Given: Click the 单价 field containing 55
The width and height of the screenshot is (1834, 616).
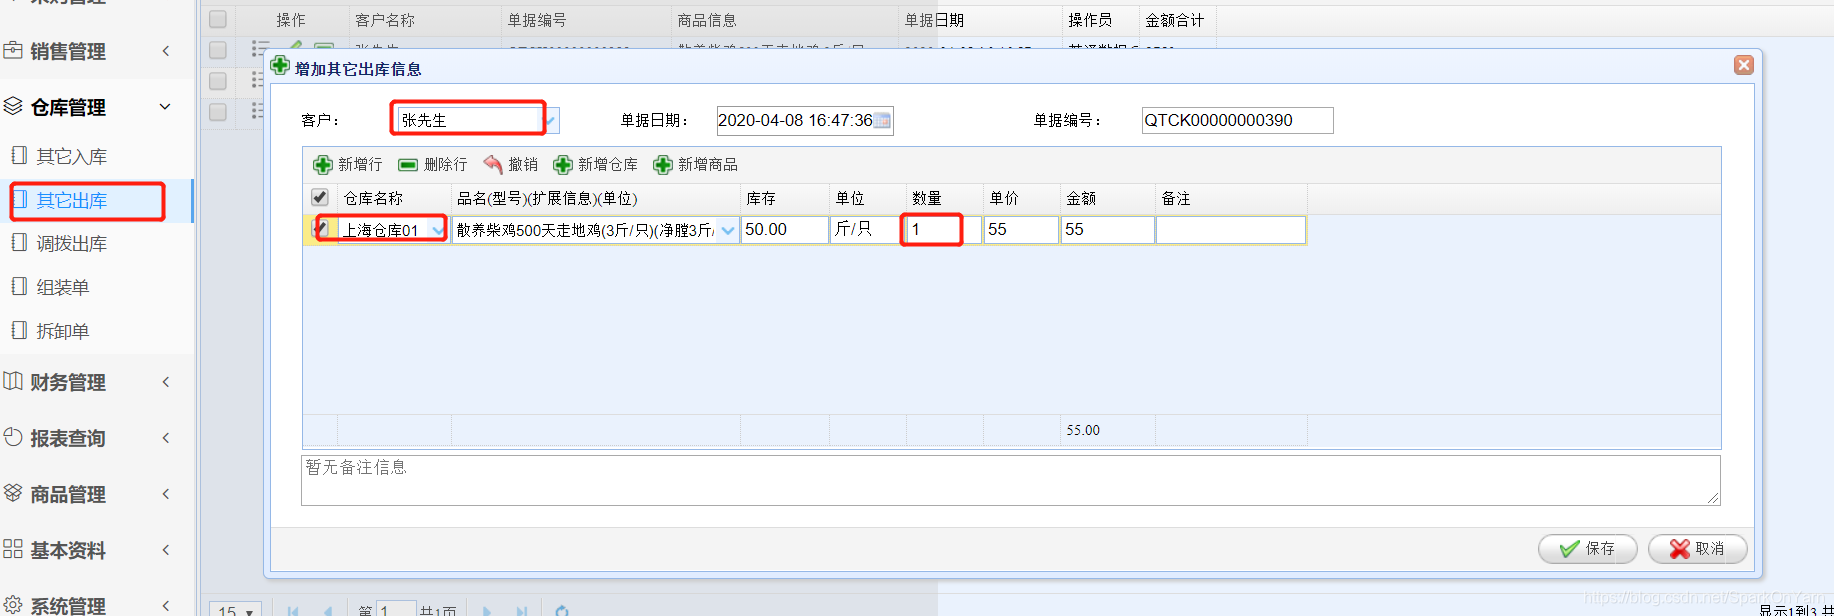Looking at the screenshot, I should tap(1021, 230).
